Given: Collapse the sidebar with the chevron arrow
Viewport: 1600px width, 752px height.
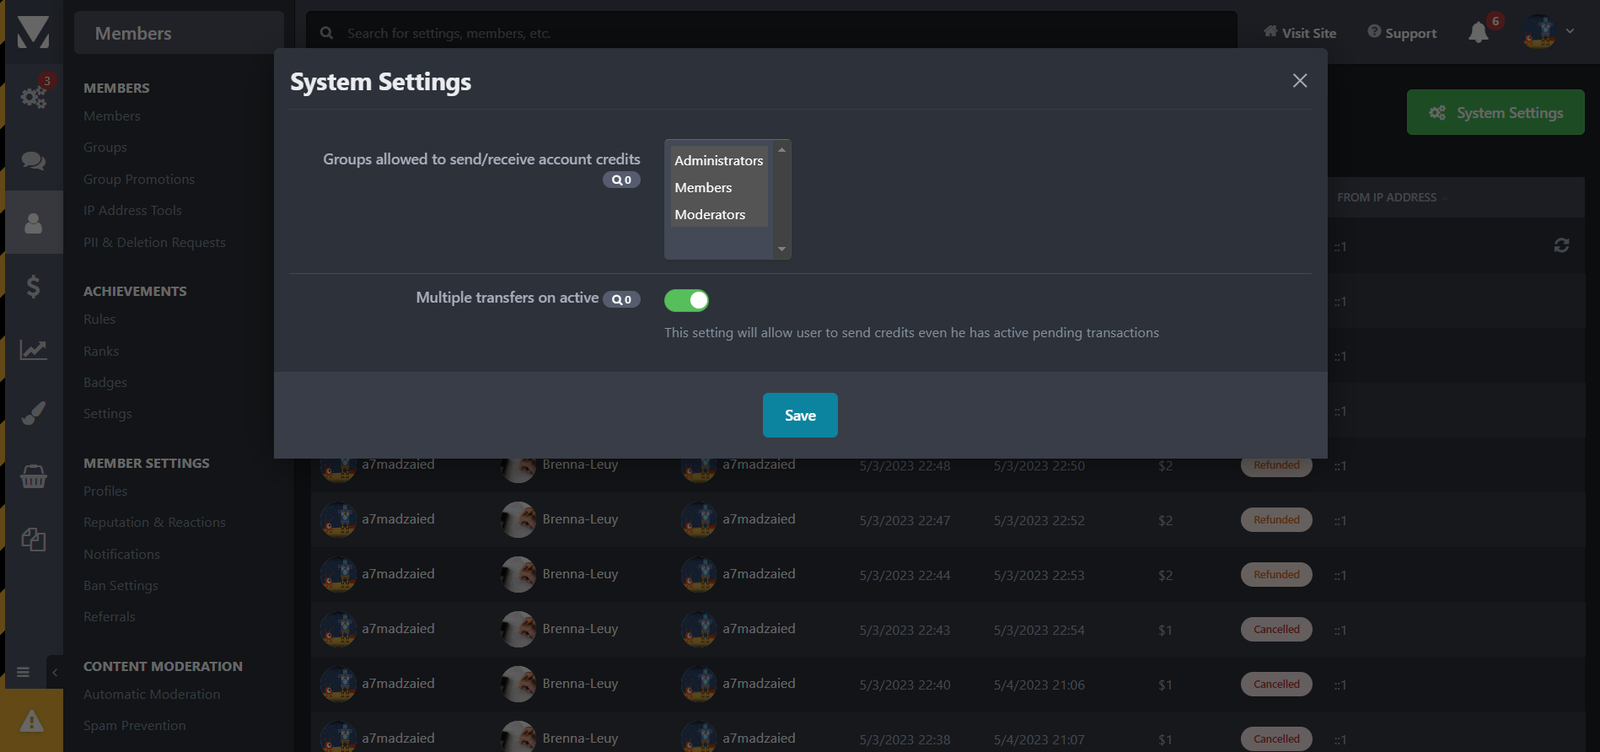Looking at the screenshot, I should tap(55, 672).
